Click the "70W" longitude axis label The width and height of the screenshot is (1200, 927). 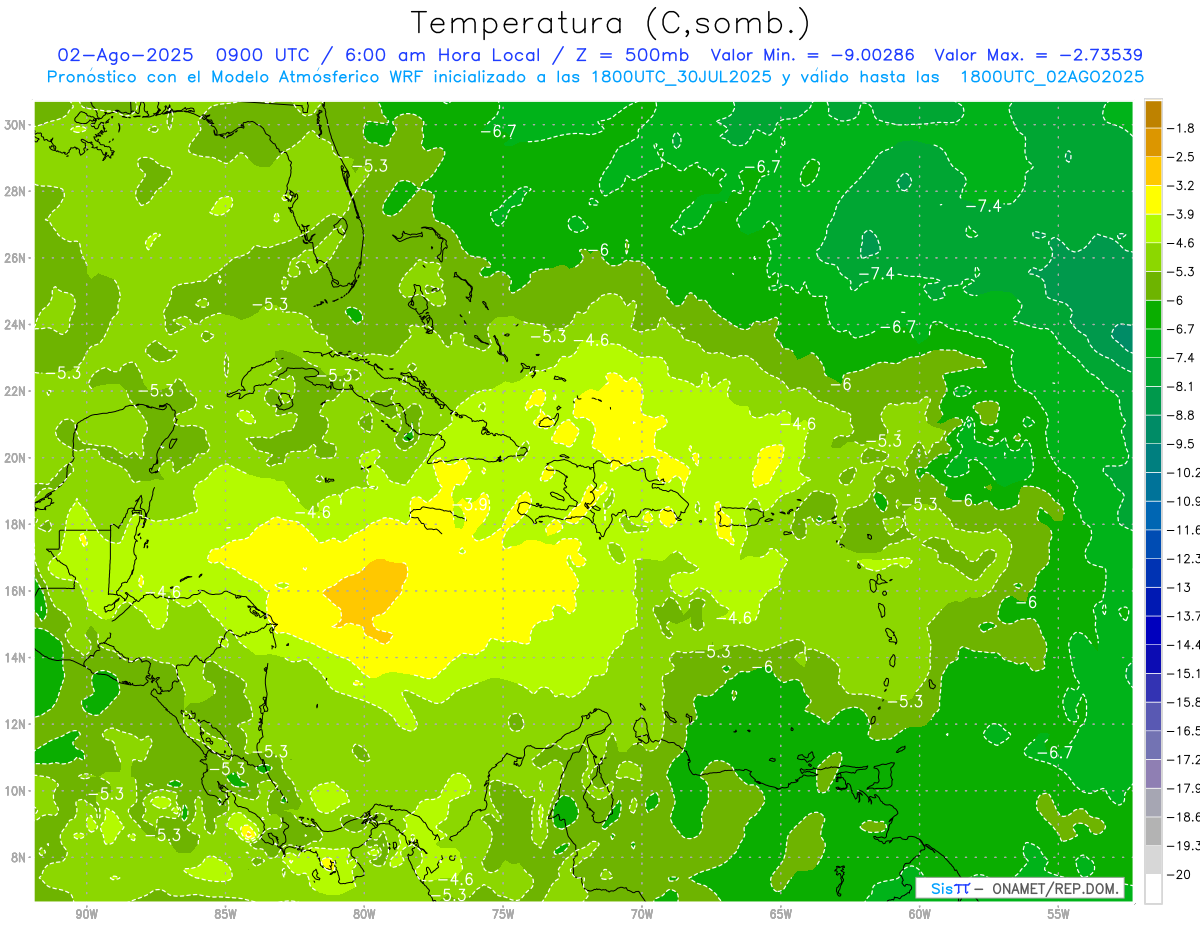pos(642,915)
